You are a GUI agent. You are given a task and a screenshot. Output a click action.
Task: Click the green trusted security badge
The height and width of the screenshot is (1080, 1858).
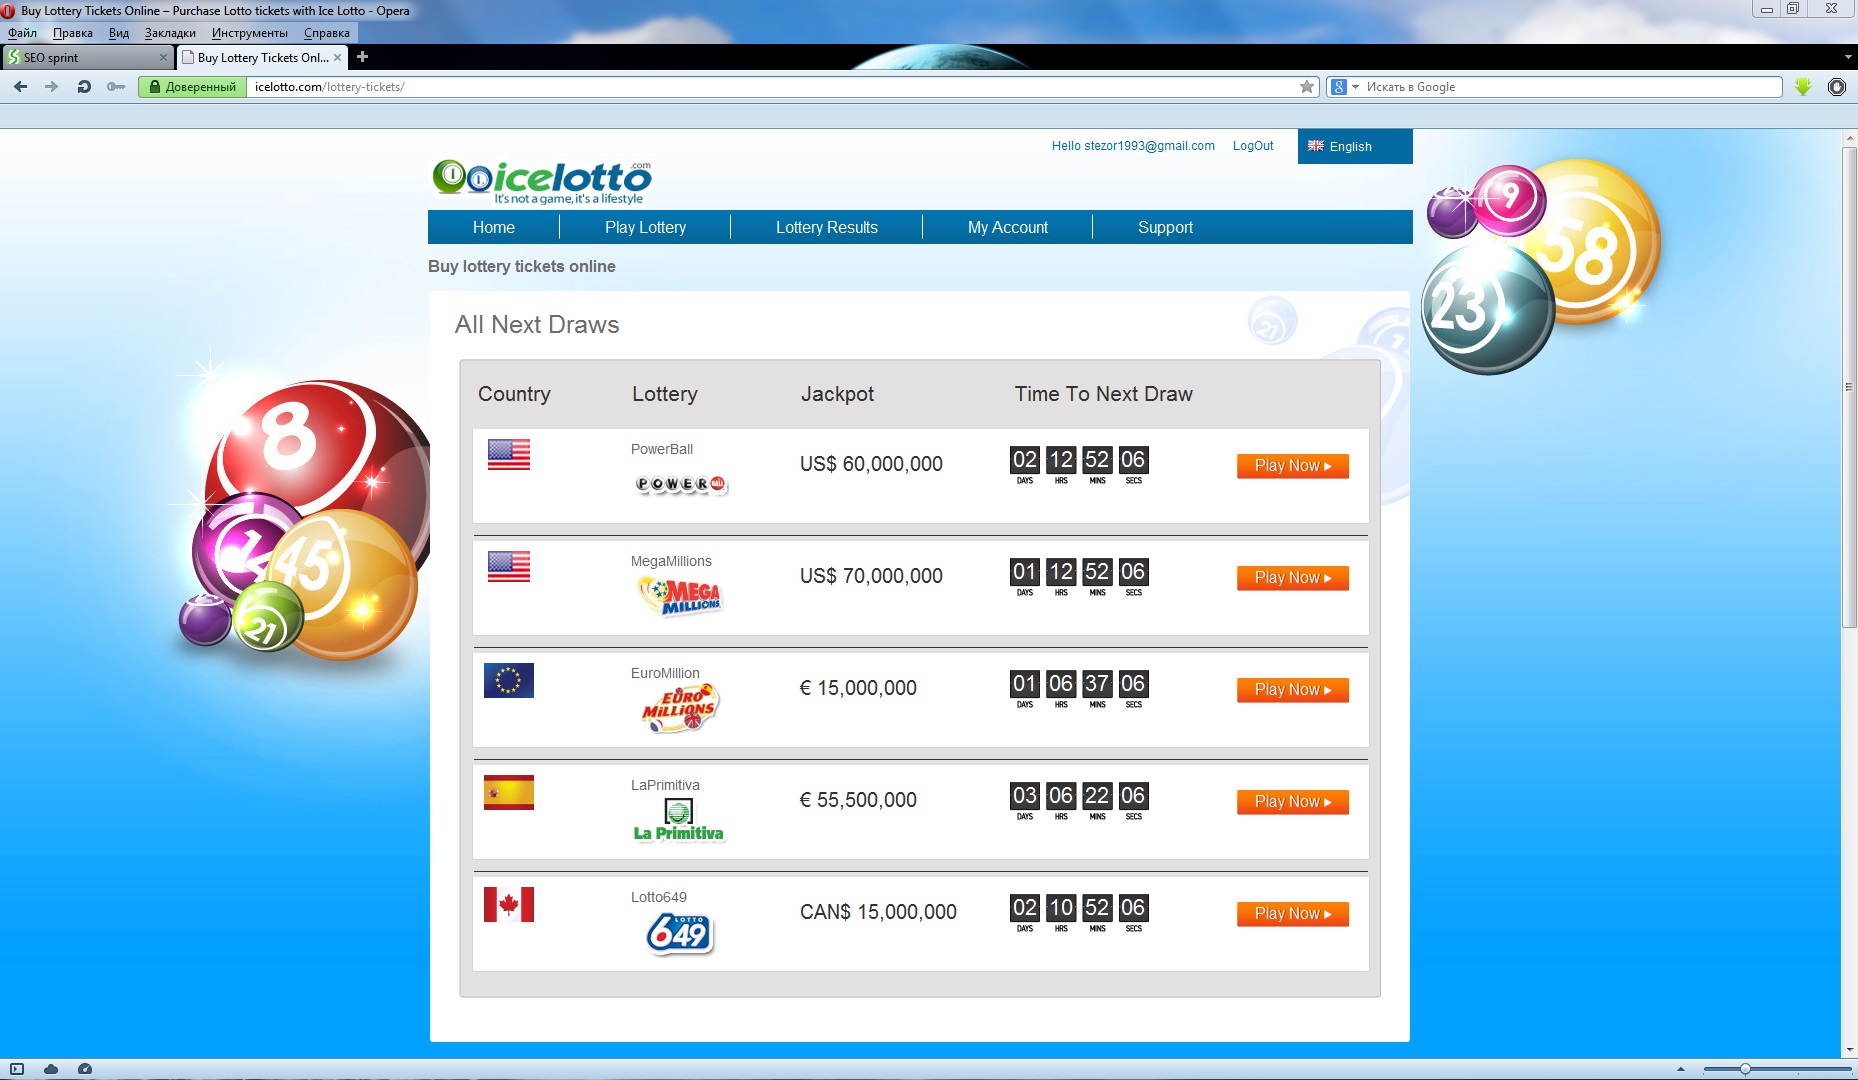coord(193,87)
